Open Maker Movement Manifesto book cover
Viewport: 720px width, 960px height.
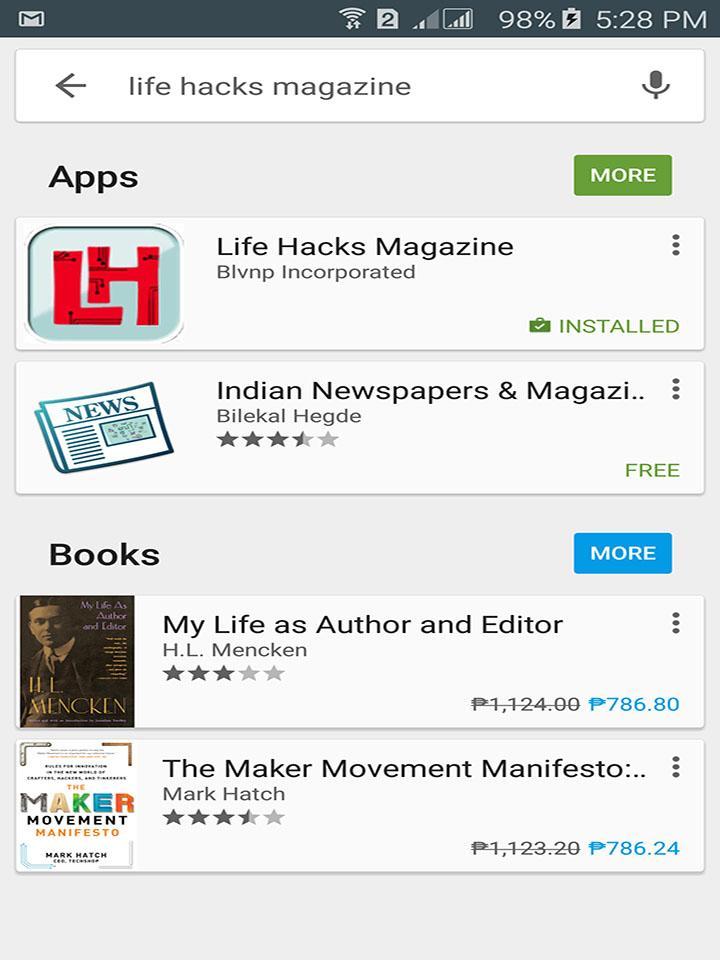click(x=77, y=805)
